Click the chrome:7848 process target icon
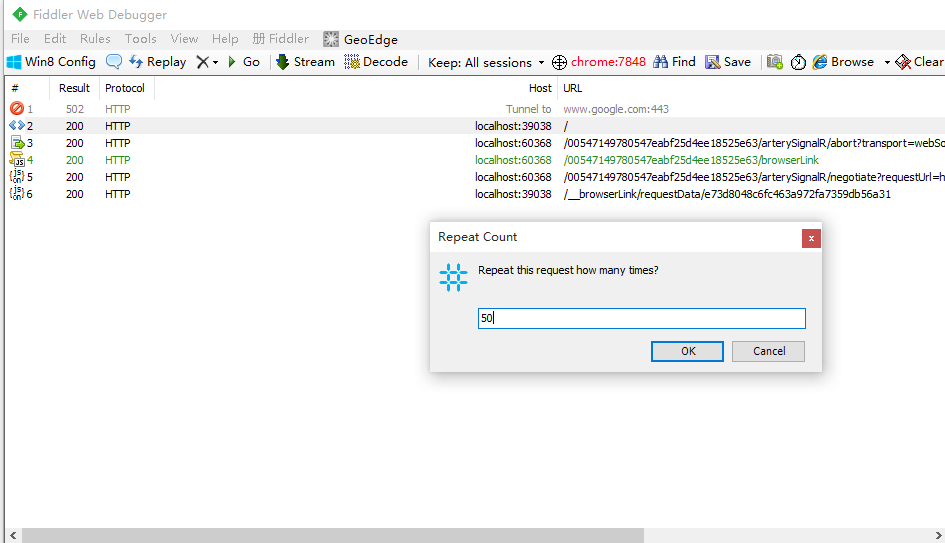945x543 pixels. (x=560, y=62)
